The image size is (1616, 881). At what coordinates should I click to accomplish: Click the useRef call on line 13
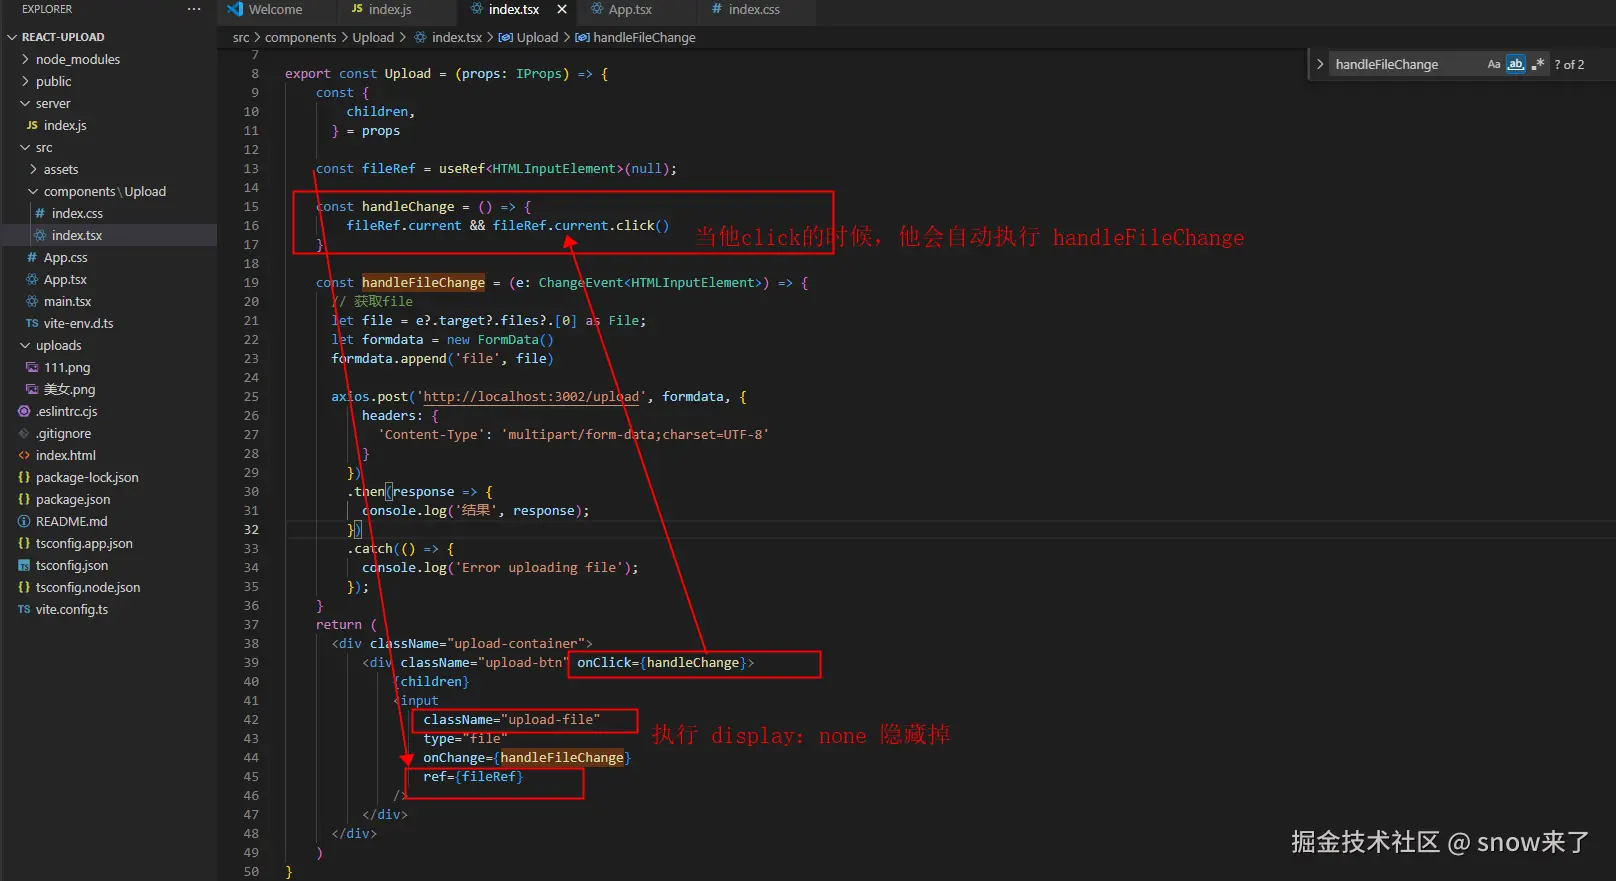pos(462,169)
